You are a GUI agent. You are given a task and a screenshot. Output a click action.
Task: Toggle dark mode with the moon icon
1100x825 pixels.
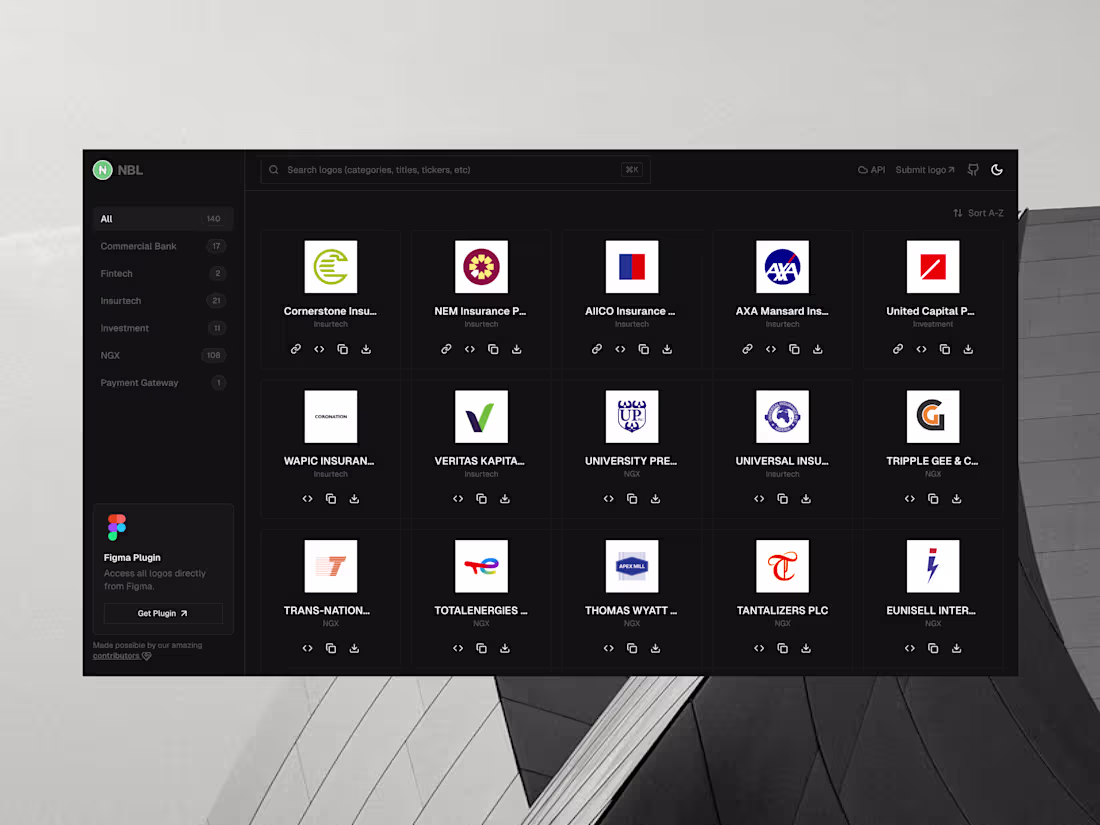coord(996,170)
